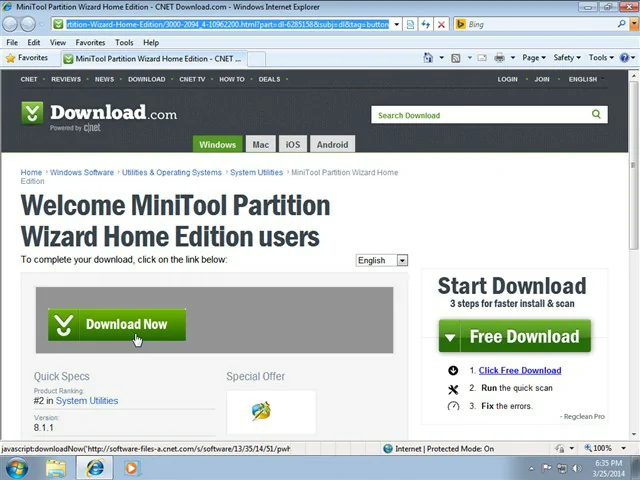
Task: Open the English language dropdown
Action: click(x=382, y=260)
